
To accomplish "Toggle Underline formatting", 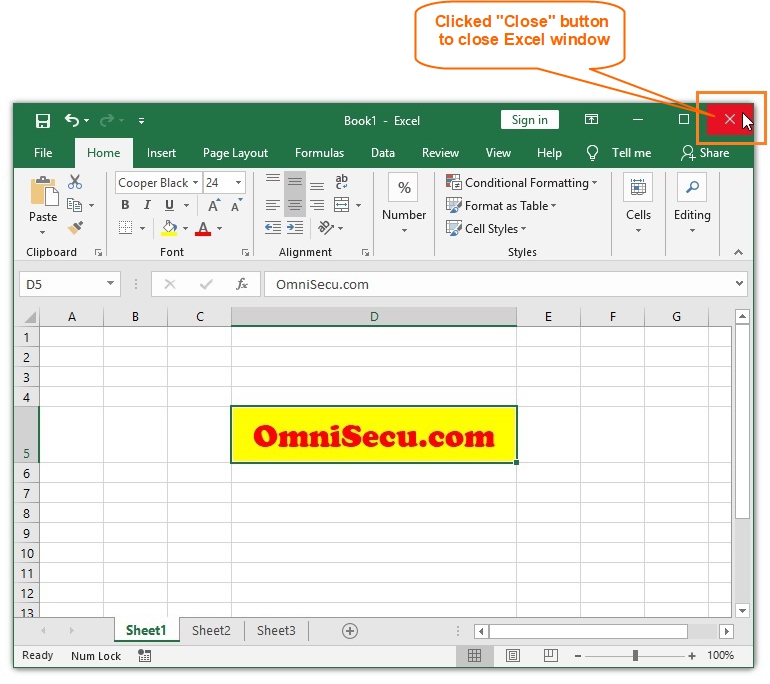I will coord(169,205).
